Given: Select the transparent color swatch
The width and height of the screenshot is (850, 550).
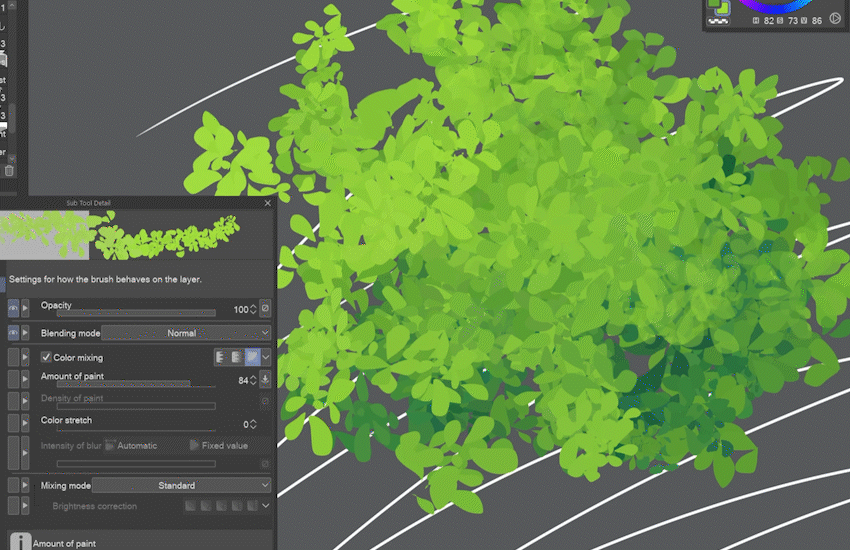Looking at the screenshot, I should 718,21.
